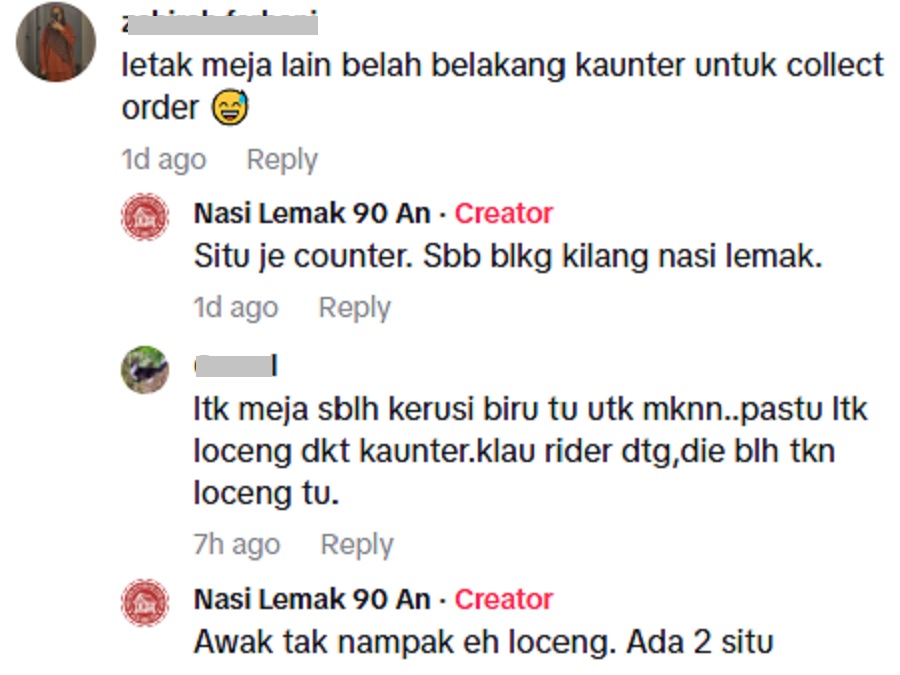This screenshot has height=675, width=900.
Task: Select the 'ltk meja sblh kerusi biru' comment text
Action: pyautogui.click(x=531, y=451)
